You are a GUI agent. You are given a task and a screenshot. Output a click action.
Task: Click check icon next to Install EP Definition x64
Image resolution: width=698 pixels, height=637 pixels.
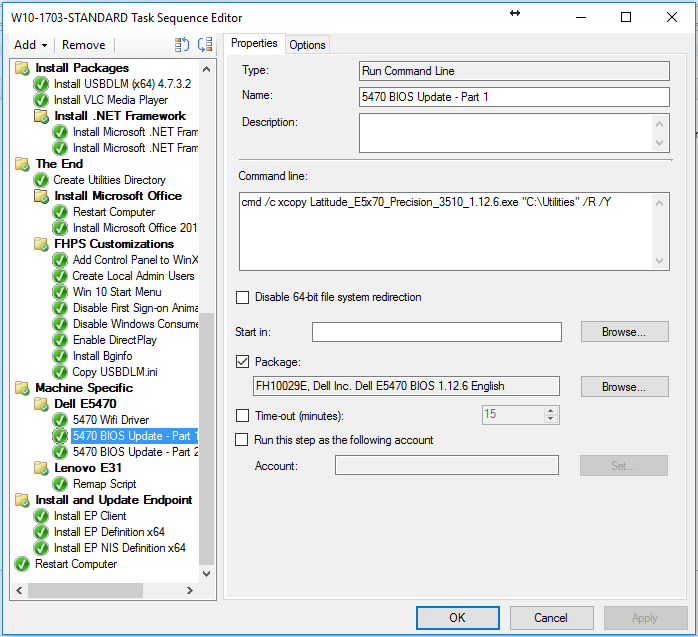click(41, 532)
